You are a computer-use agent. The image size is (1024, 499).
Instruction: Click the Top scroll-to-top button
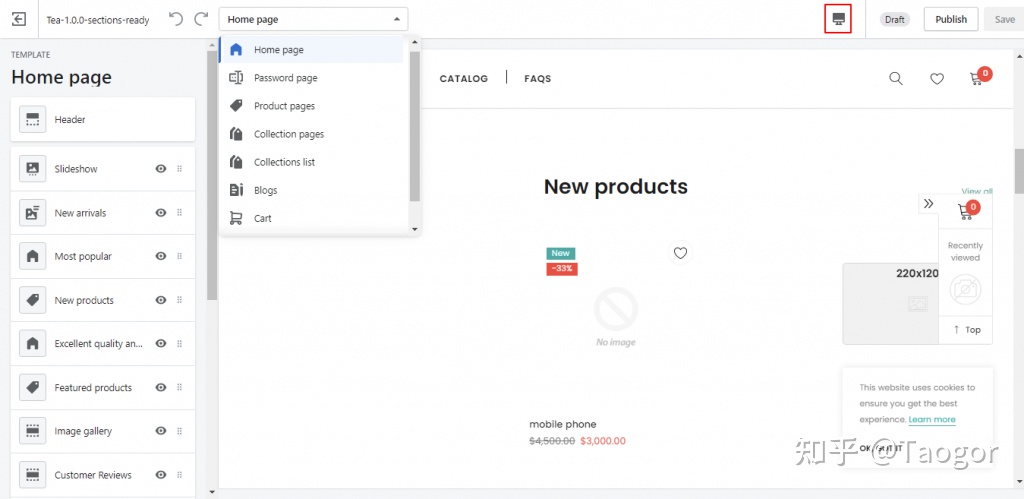click(966, 330)
